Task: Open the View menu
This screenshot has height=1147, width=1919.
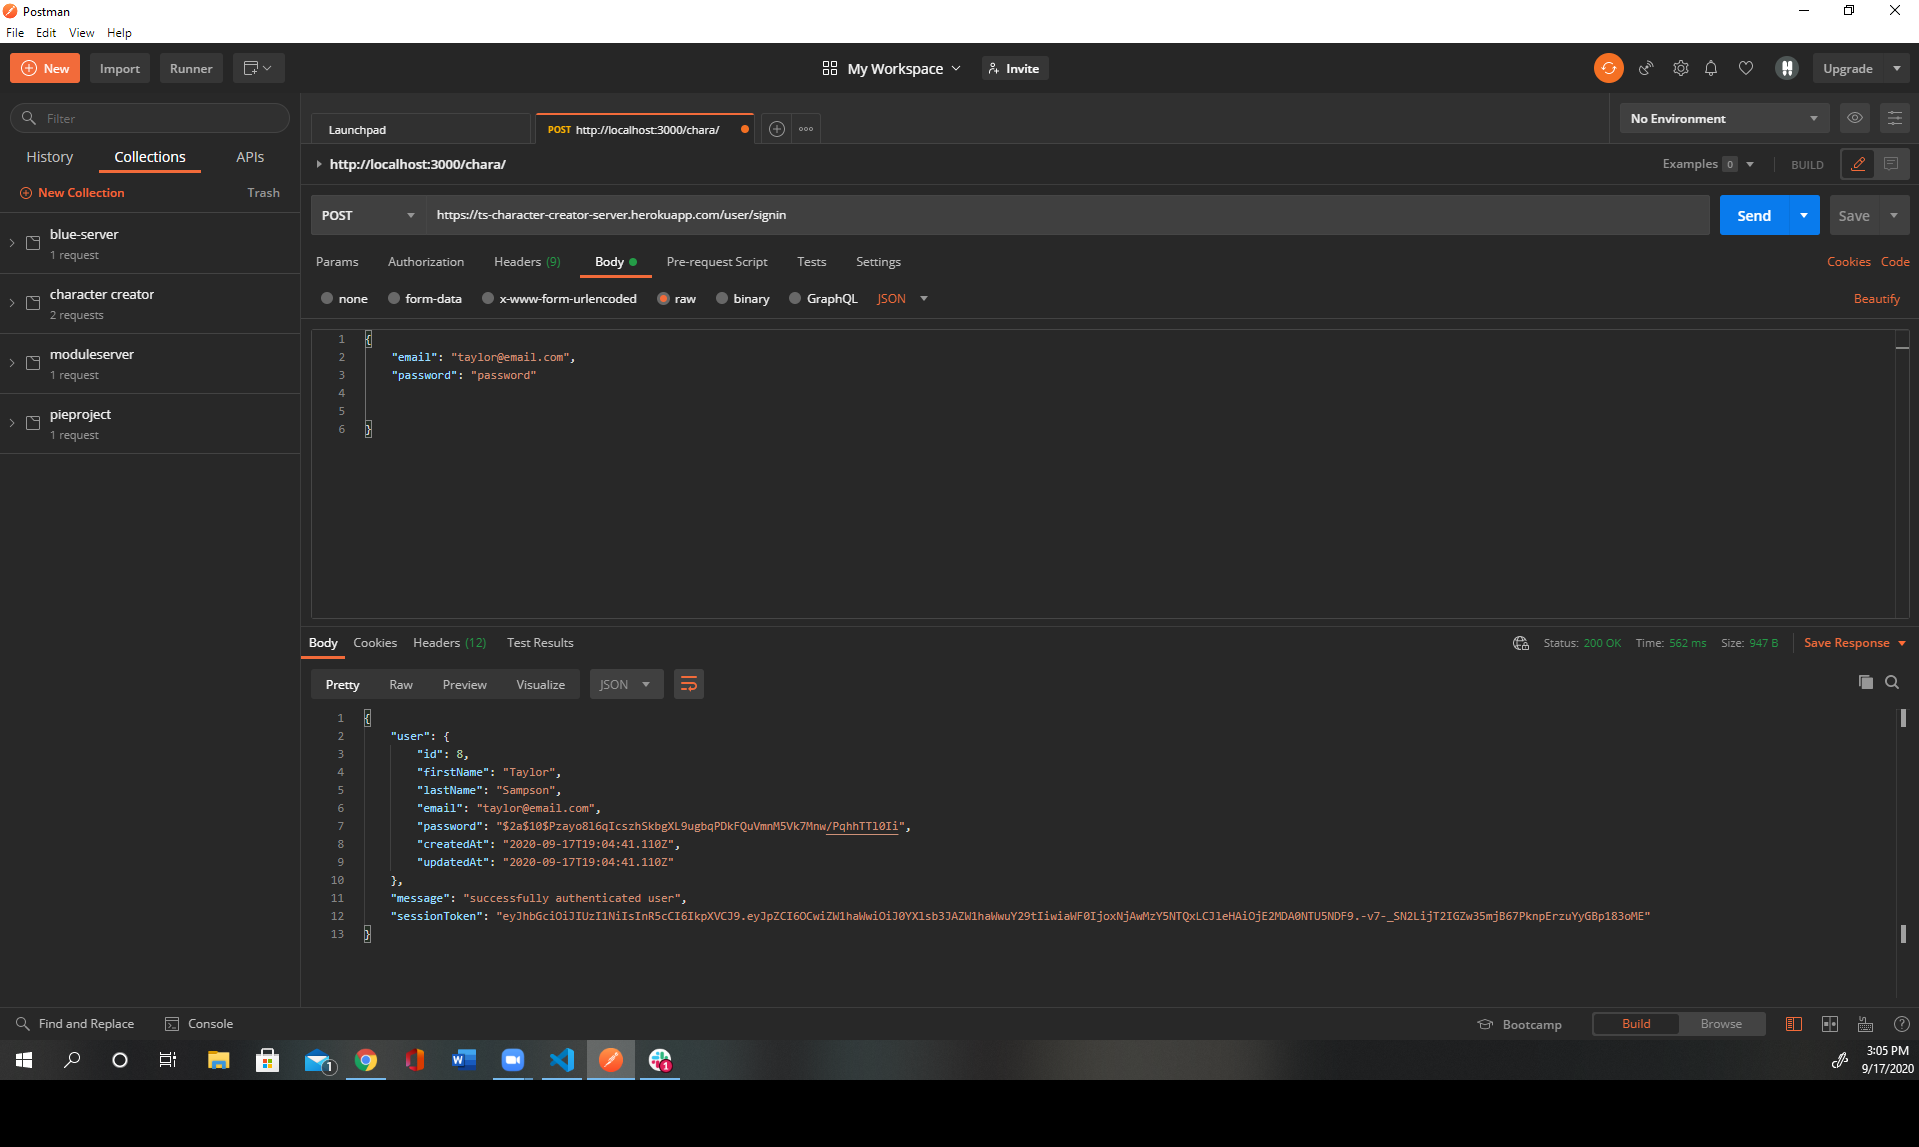Action: [81, 32]
